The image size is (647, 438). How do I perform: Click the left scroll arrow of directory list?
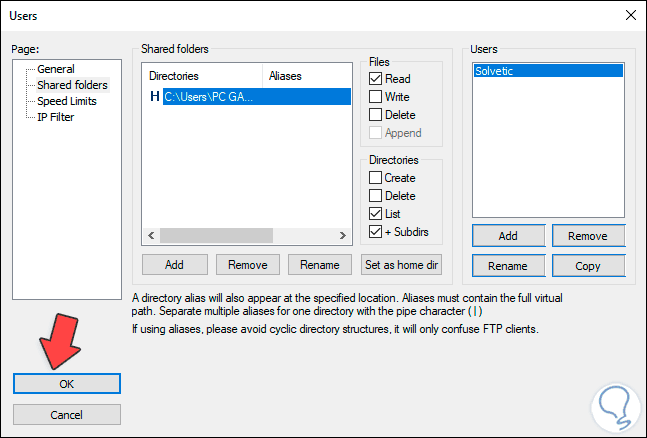pos(151,236)
